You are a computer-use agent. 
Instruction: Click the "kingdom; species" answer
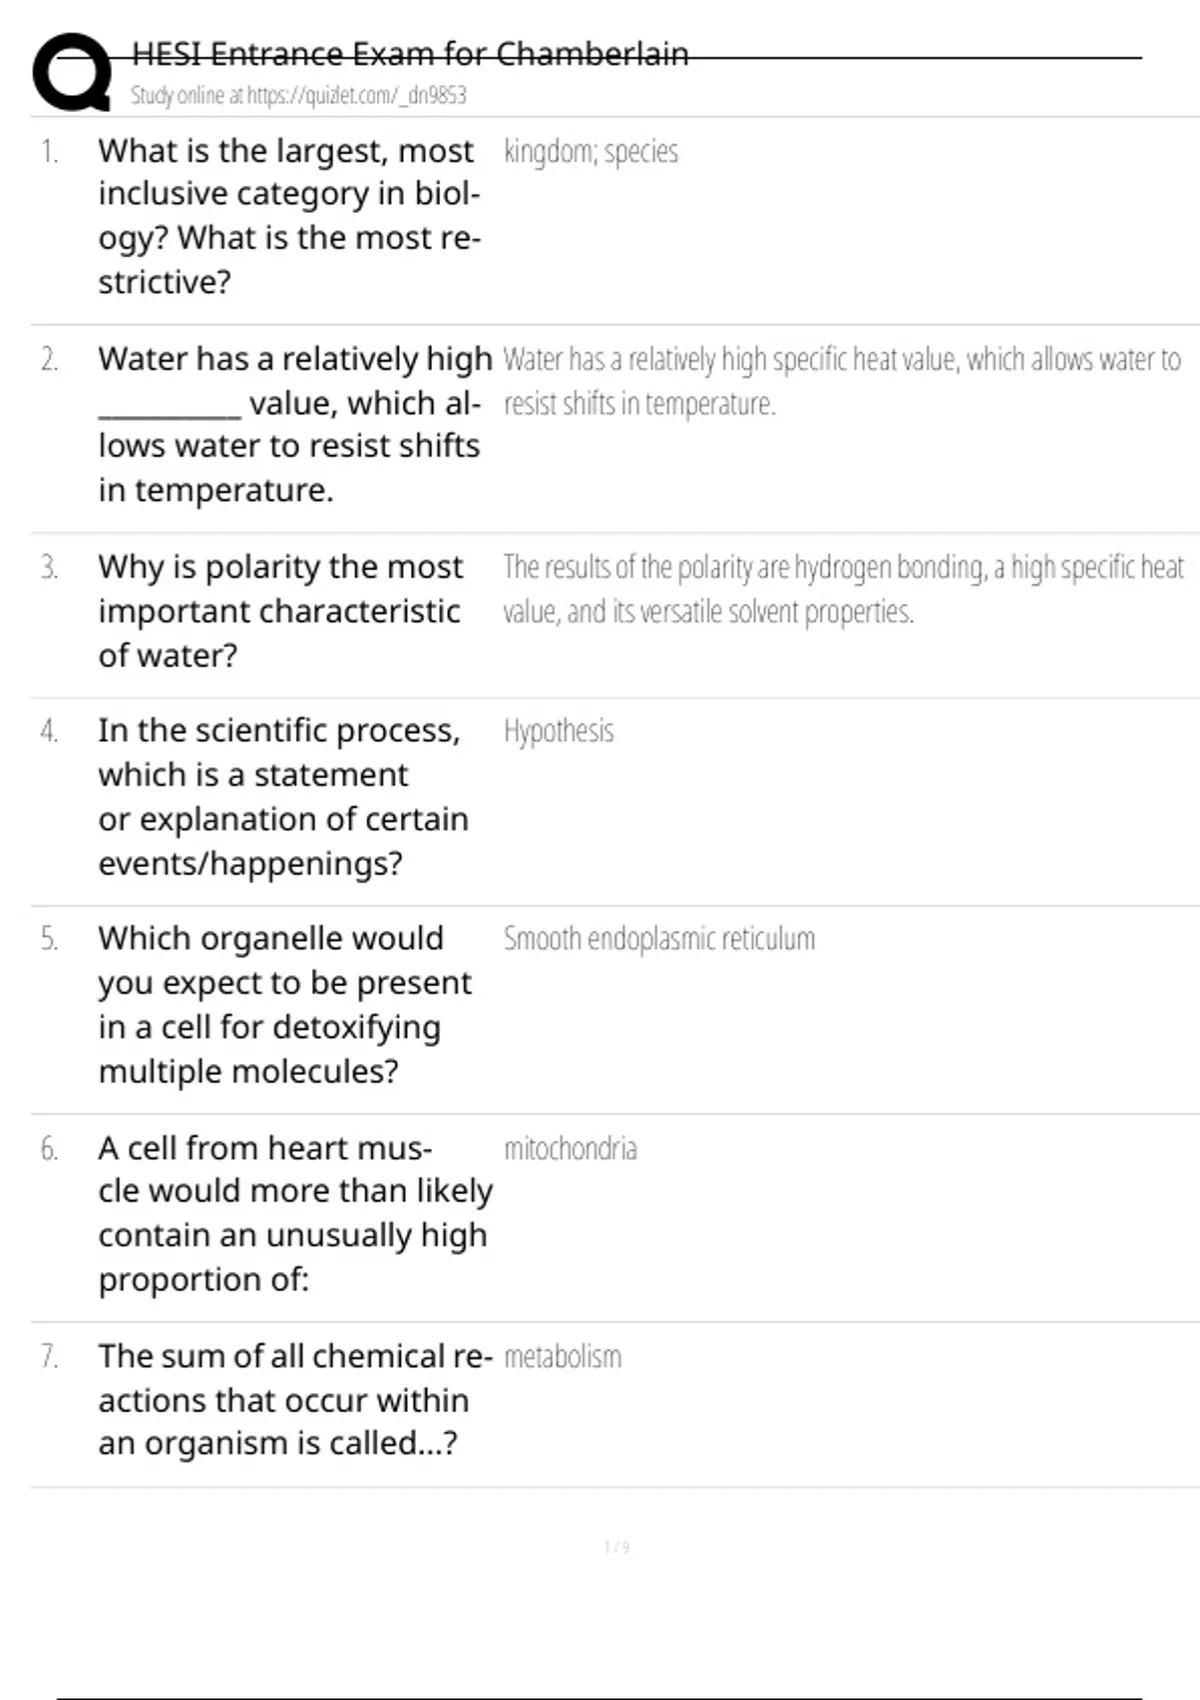[591, 152]
